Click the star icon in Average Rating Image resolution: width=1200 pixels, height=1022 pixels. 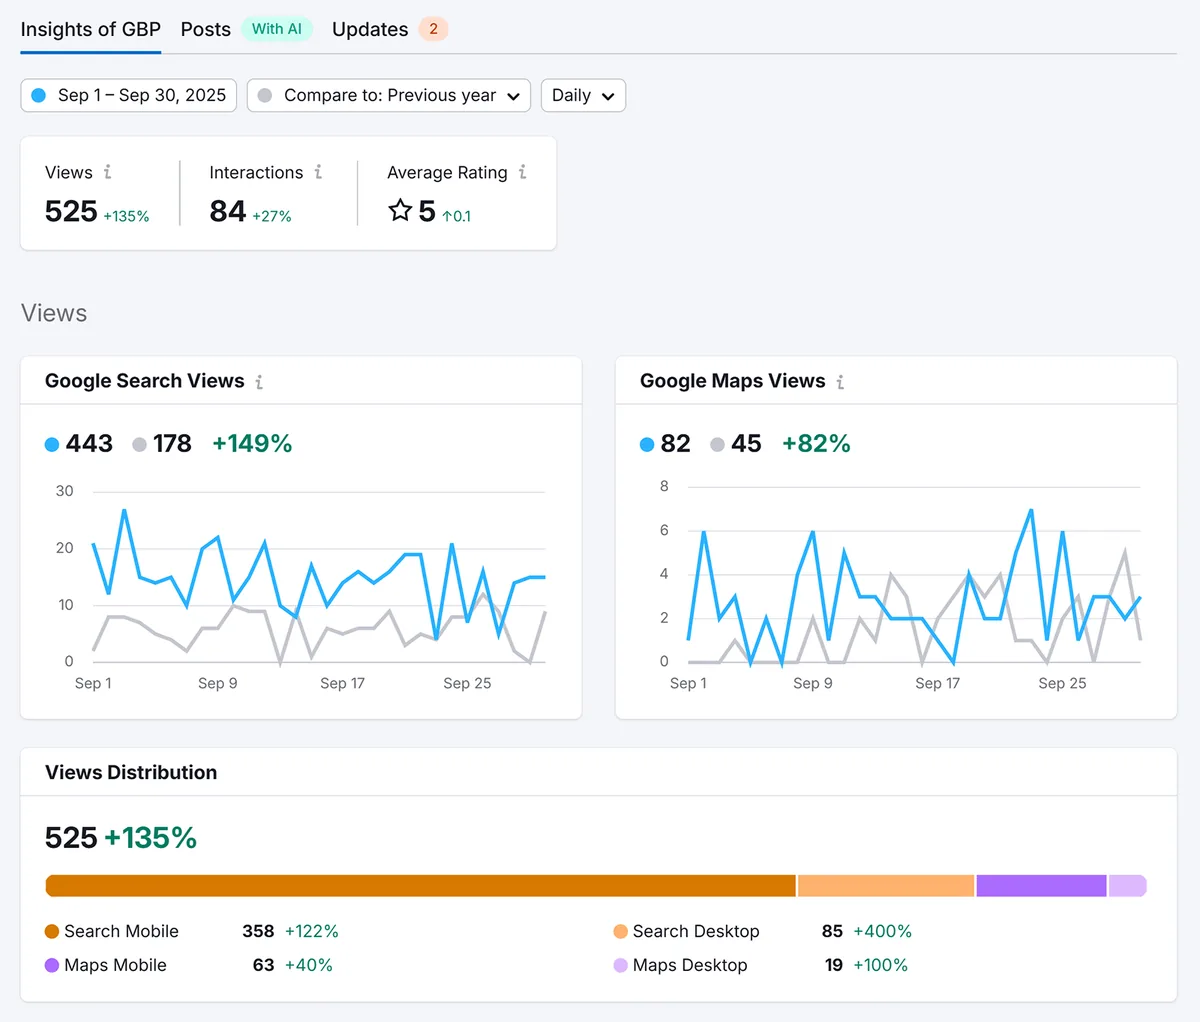[400, 210]
